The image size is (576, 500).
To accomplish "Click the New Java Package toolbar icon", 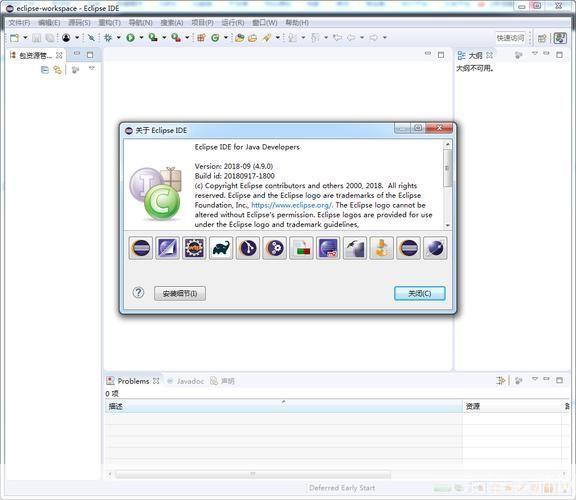I will click(x=201, y=37).
